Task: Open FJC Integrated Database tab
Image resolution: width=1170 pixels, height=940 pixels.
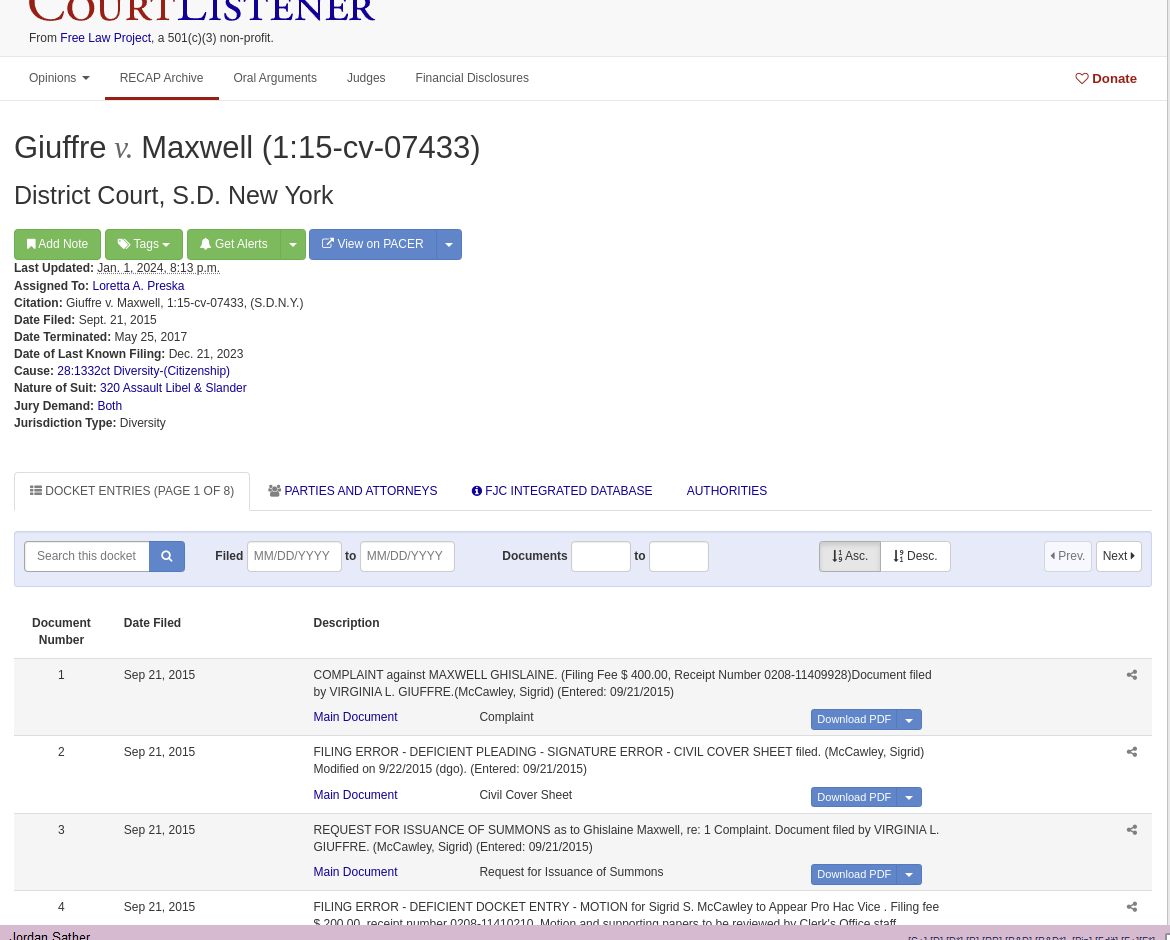Action: pos(562,491)
